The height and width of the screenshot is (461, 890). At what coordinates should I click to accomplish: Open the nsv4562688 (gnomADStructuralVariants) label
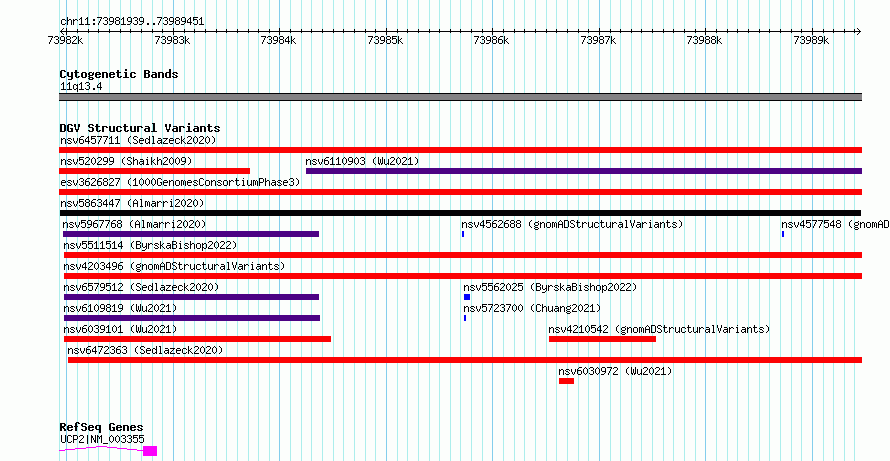tap(572, 224)
